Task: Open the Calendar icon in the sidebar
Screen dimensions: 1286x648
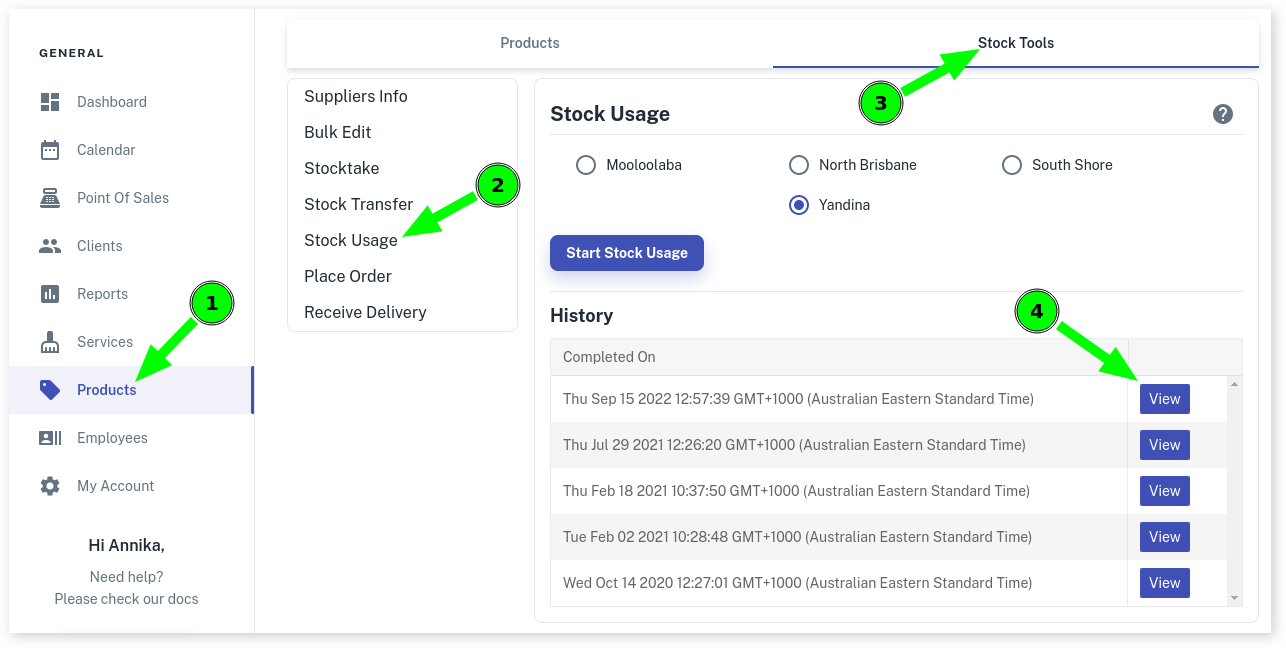Action: click(48, 149)
